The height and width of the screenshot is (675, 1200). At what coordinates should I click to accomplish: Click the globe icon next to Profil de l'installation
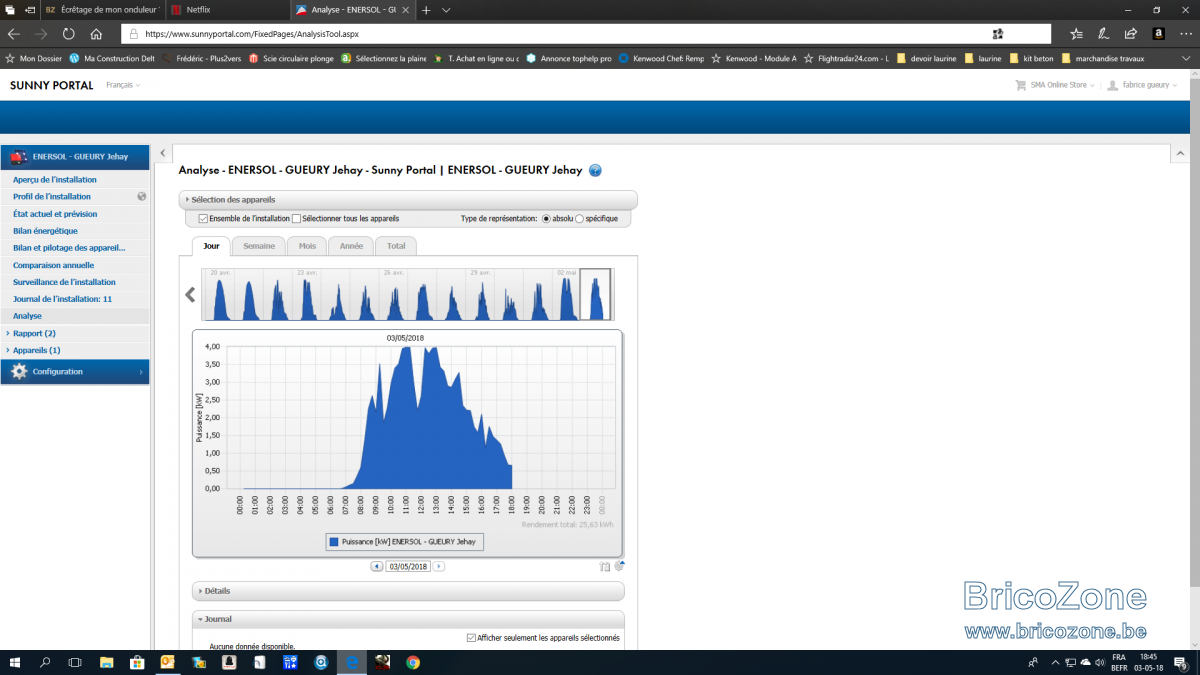tap(142, 197)
